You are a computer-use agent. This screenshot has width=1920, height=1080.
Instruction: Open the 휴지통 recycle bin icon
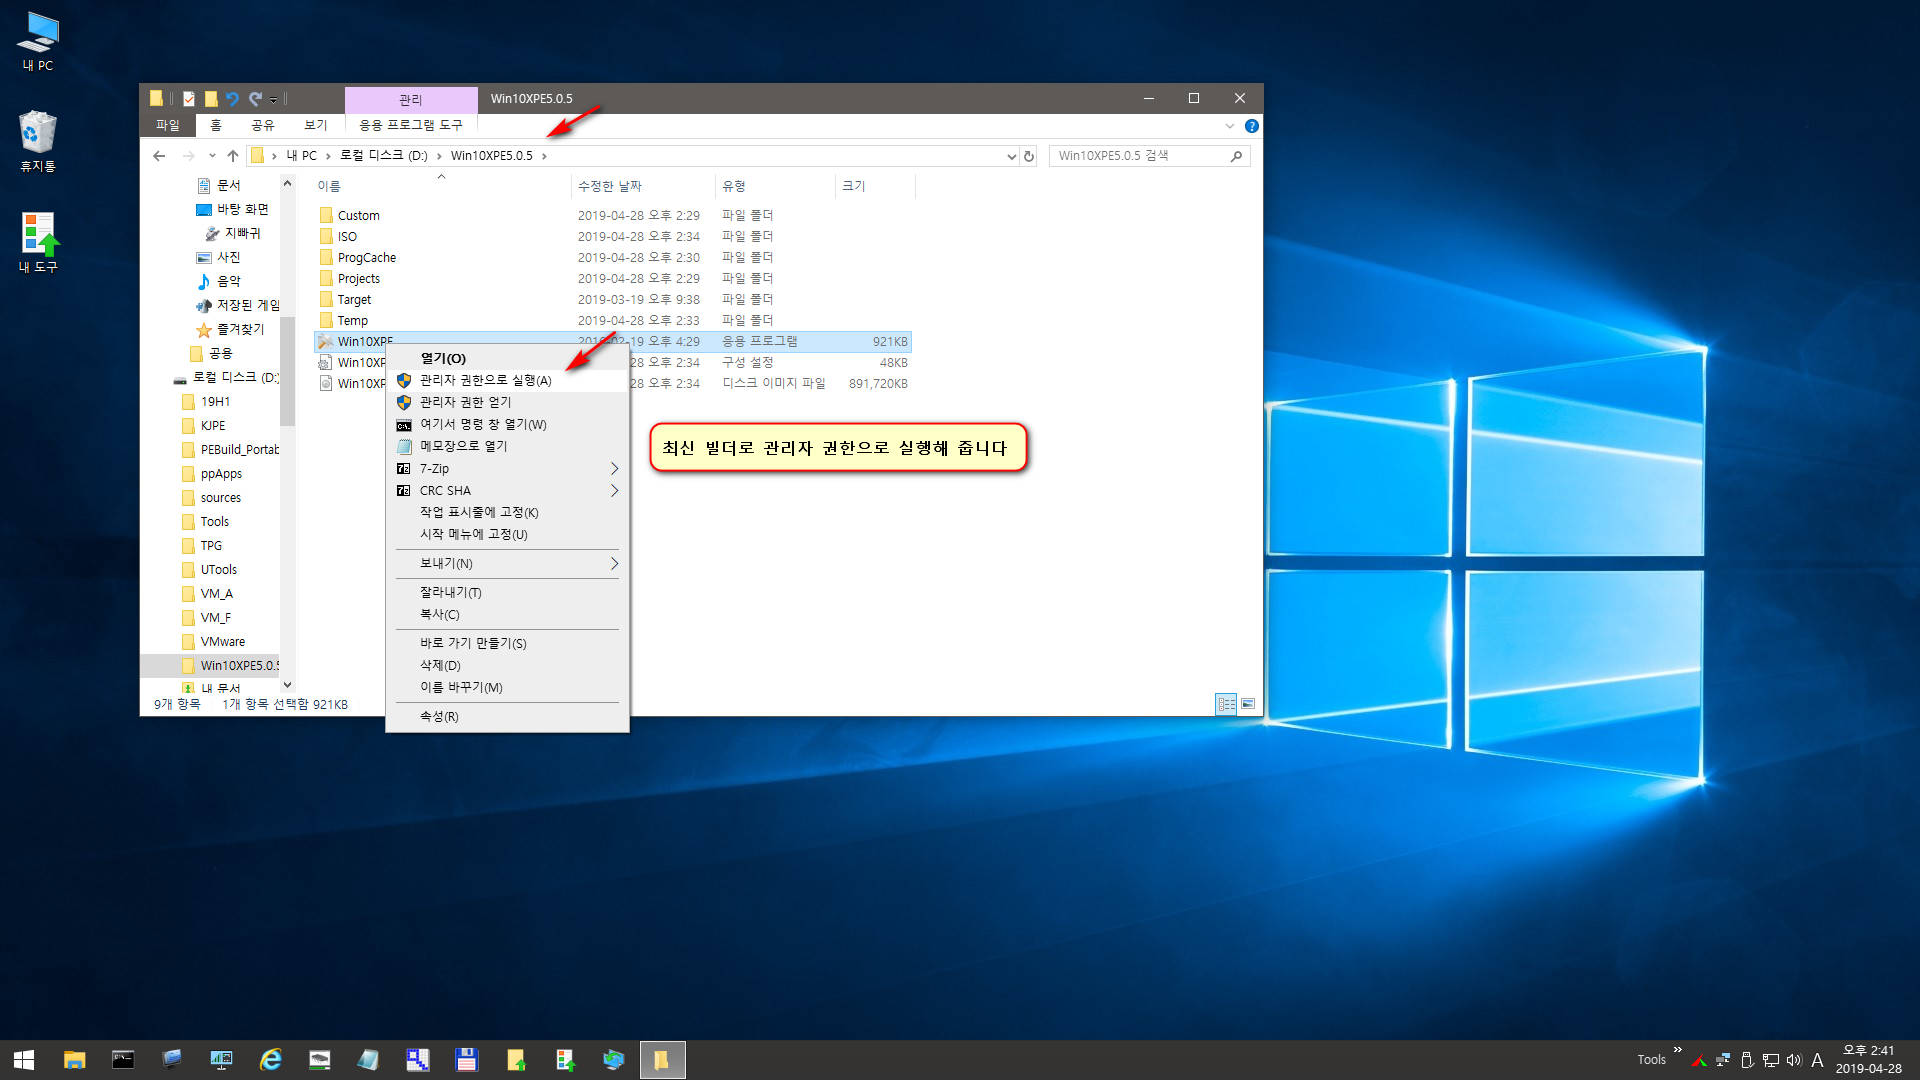coord(38,142)
